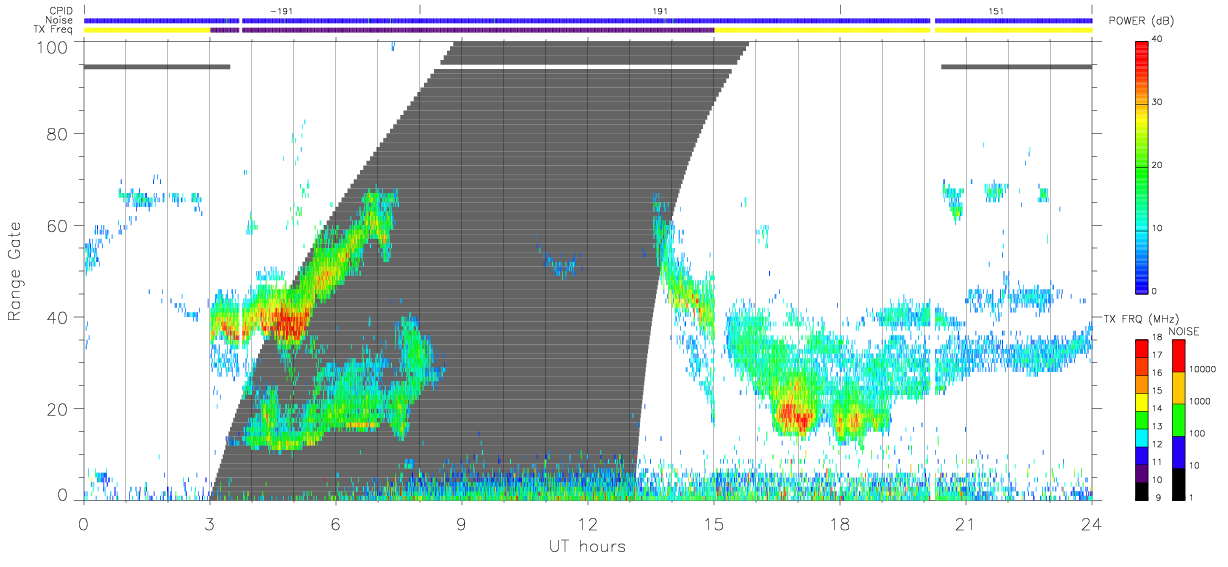Click the NOISE level color bar
Viewport: 1228px width, 567px height.
1178,418
